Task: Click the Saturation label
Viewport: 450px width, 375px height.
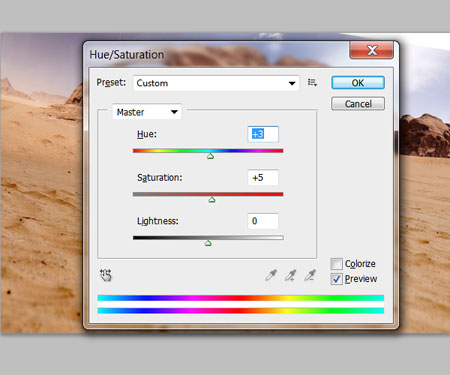Action: click(x=160, y=178)
